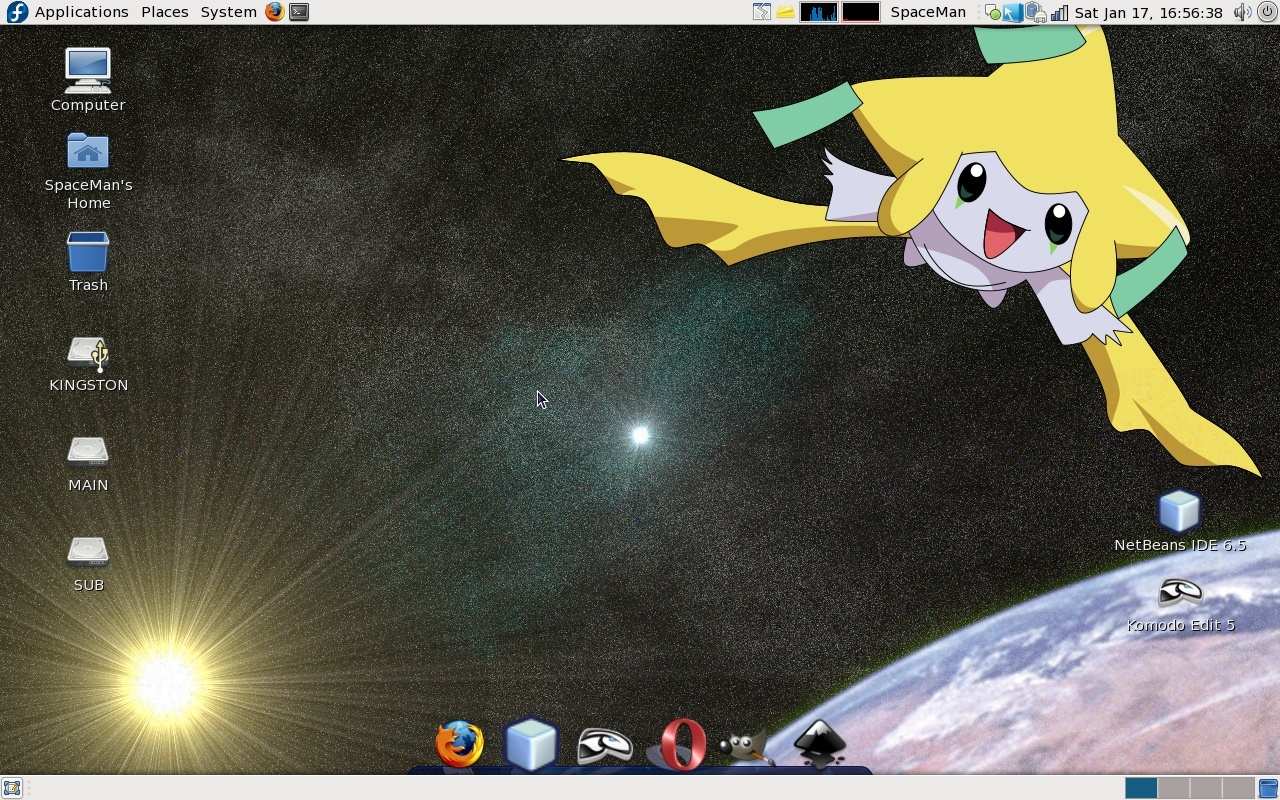The height and width of the screenshot is (800, 1280).
Task: Click the SpaceMan user switcher
Action: click(928, 12)
